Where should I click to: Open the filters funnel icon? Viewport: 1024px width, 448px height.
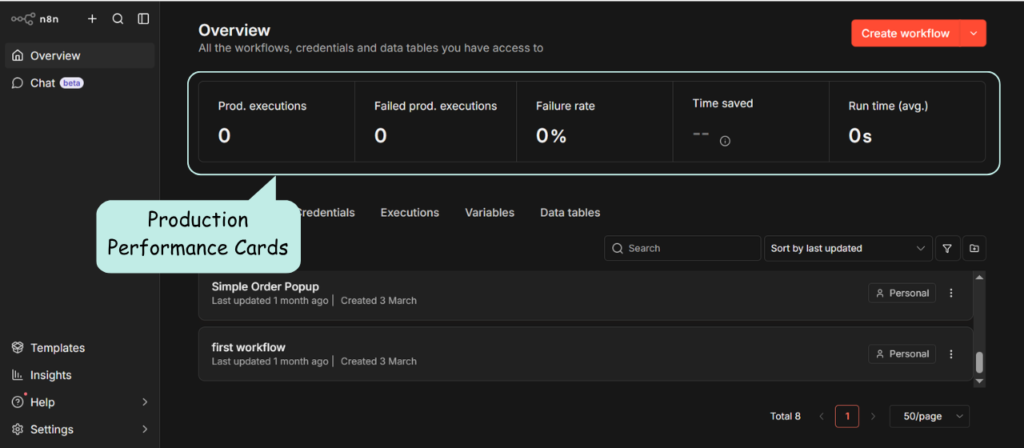[x=946, y=248]
